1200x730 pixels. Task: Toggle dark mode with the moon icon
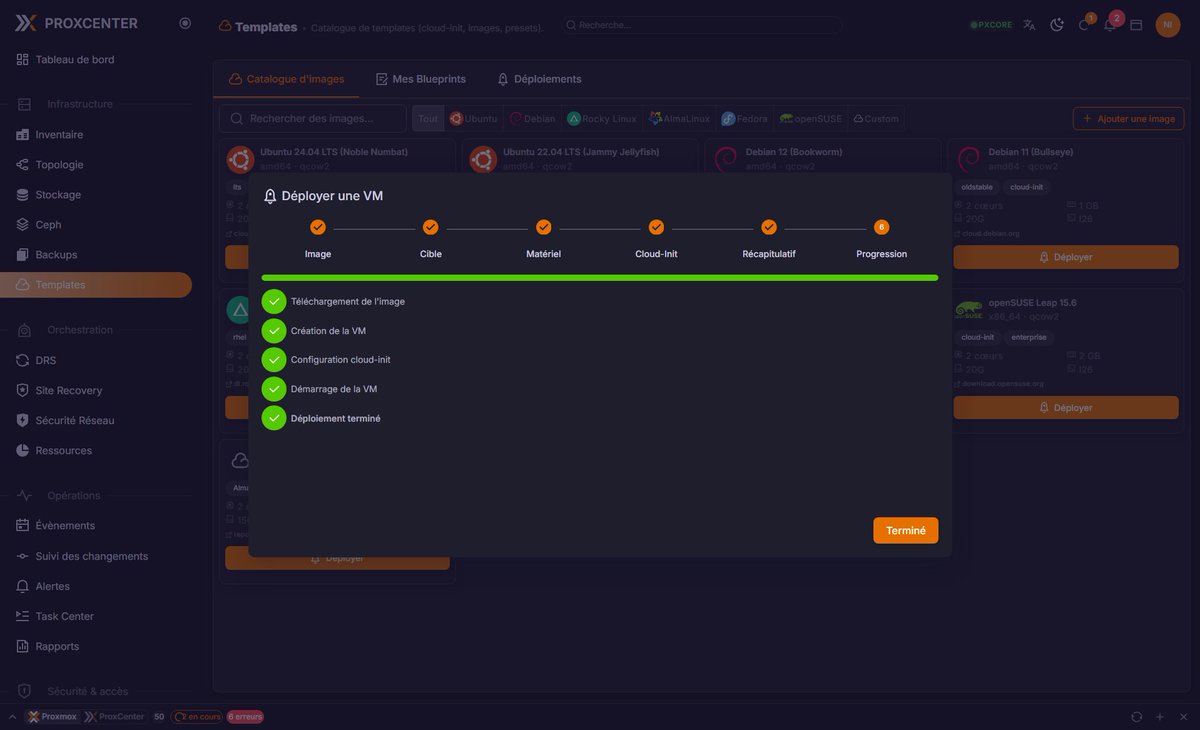point(1057,25)
